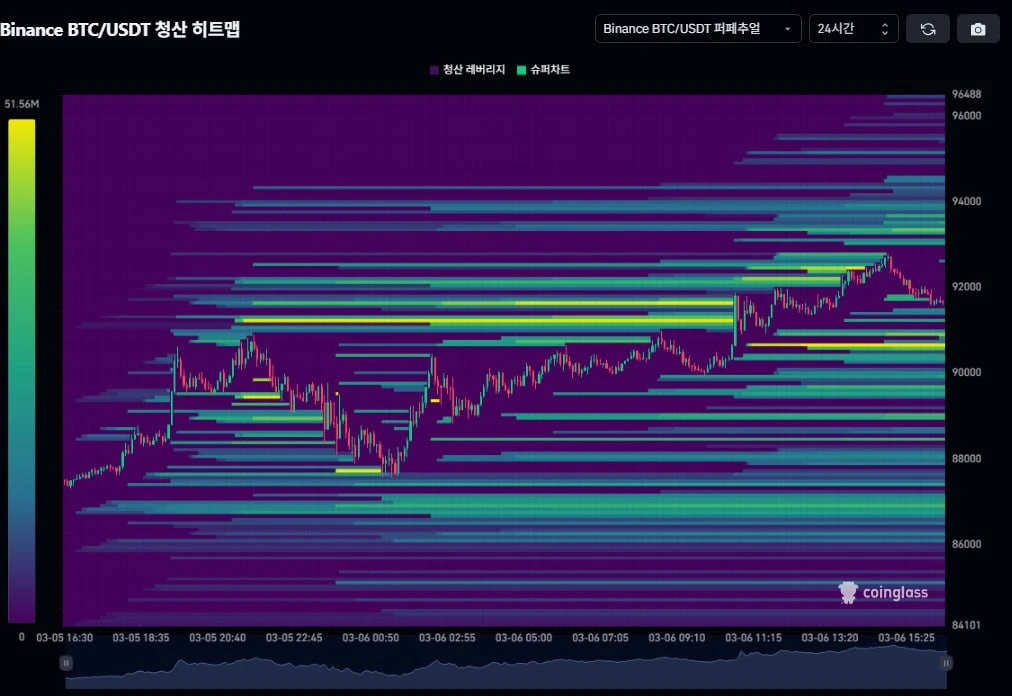The height and width of the screenshot is (696, 1012).
Task: Click the 03-05 18:35 time label
Action: [x=141, y=638]
